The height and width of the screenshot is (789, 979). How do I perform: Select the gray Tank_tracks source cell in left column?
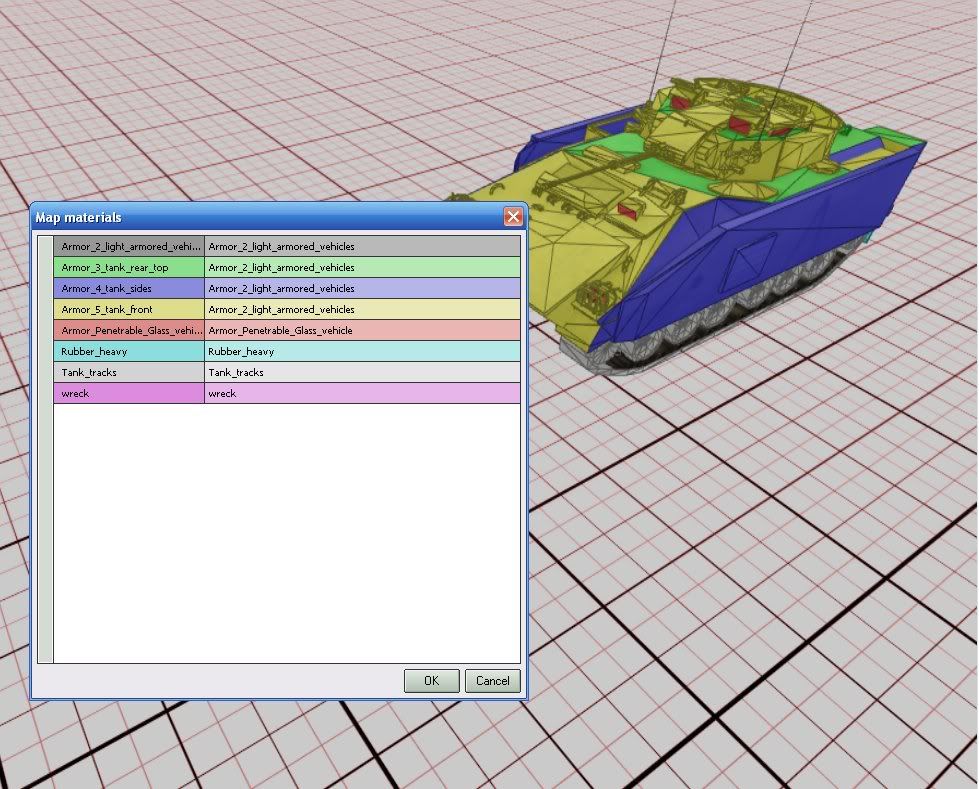130,373
